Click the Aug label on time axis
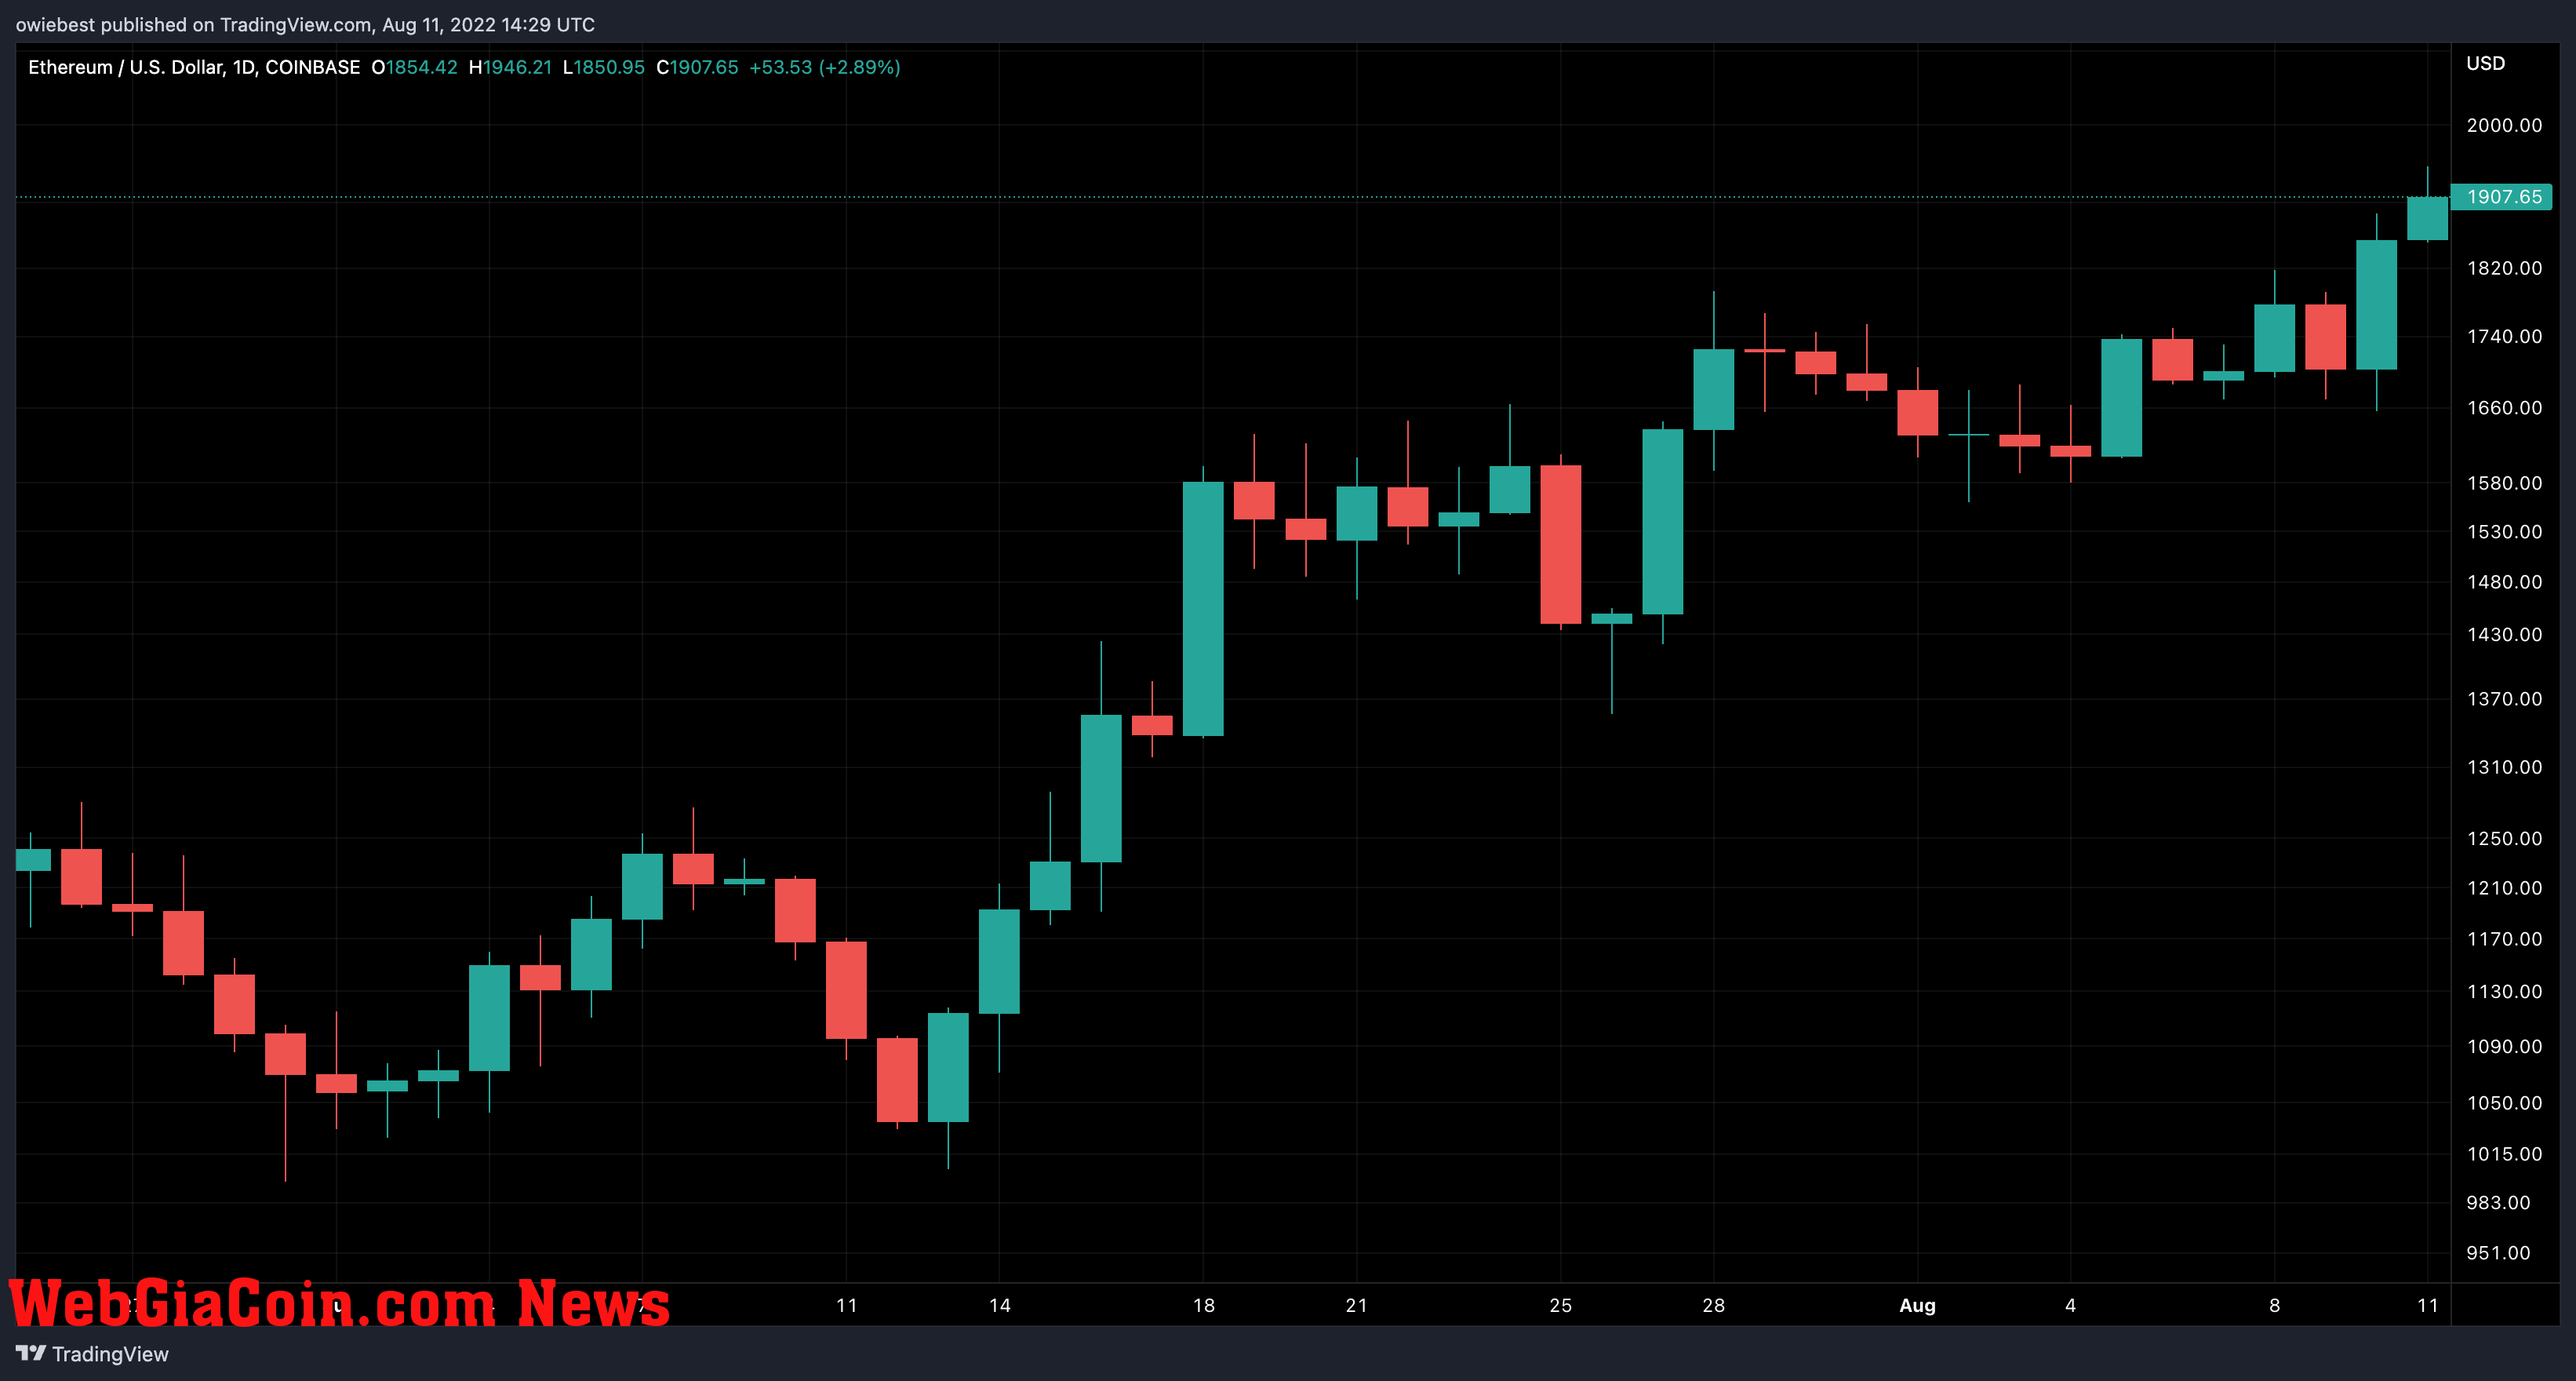This screenshot has width=2576, height=1381. pyautogui.click(x=1917, y=1305)
